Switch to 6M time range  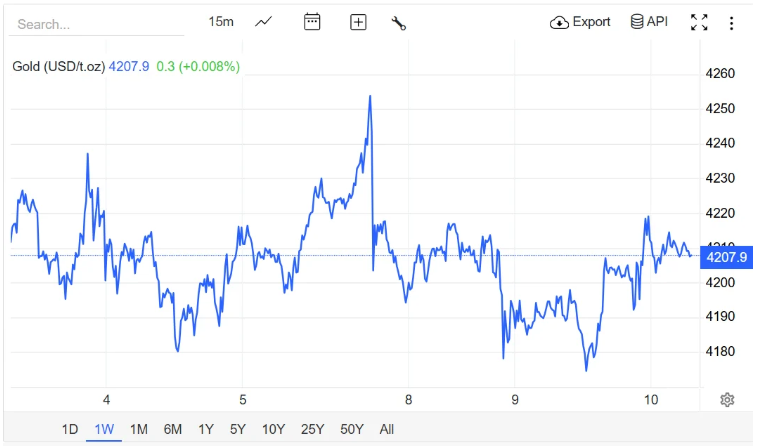click(173, 430)
